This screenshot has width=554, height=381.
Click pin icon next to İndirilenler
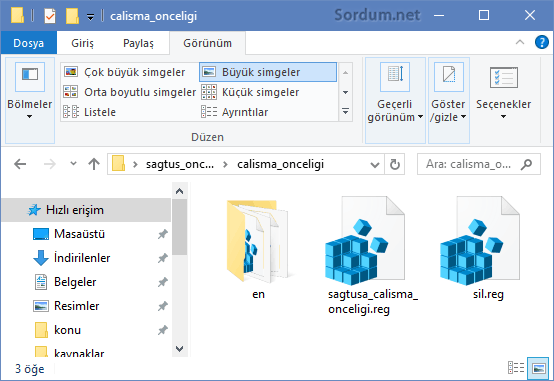(163, 258)
